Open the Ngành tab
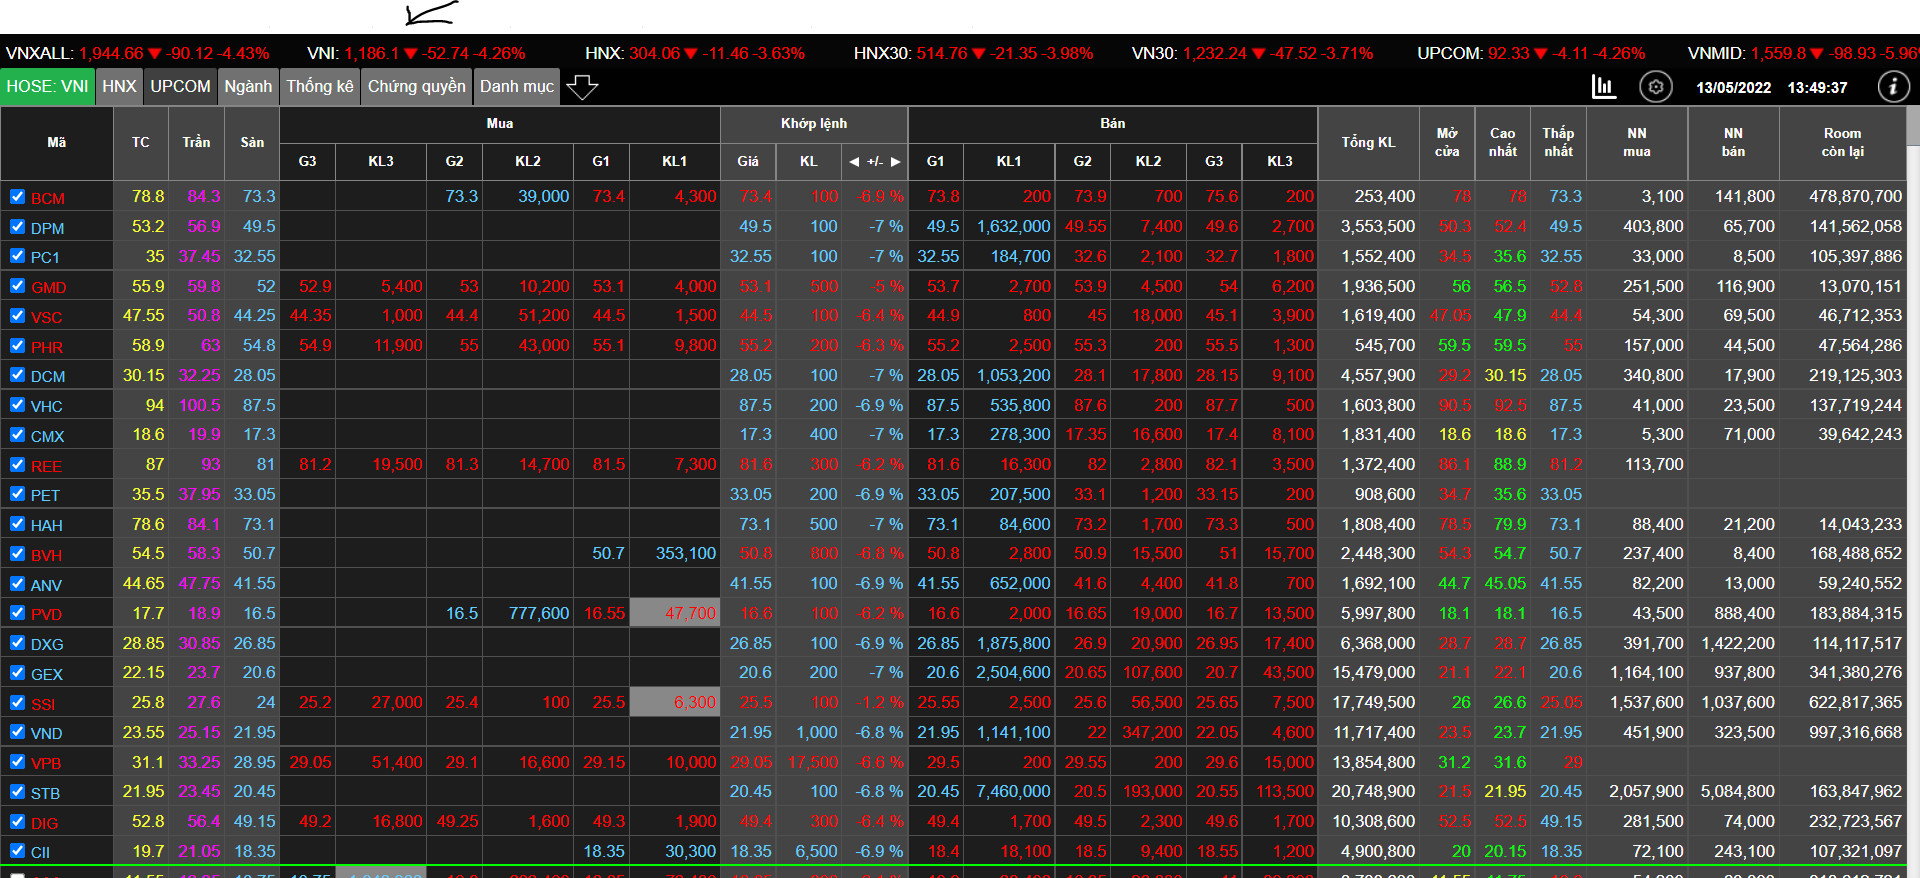Viewport: 1920px width, 878px height. (248, 87)
